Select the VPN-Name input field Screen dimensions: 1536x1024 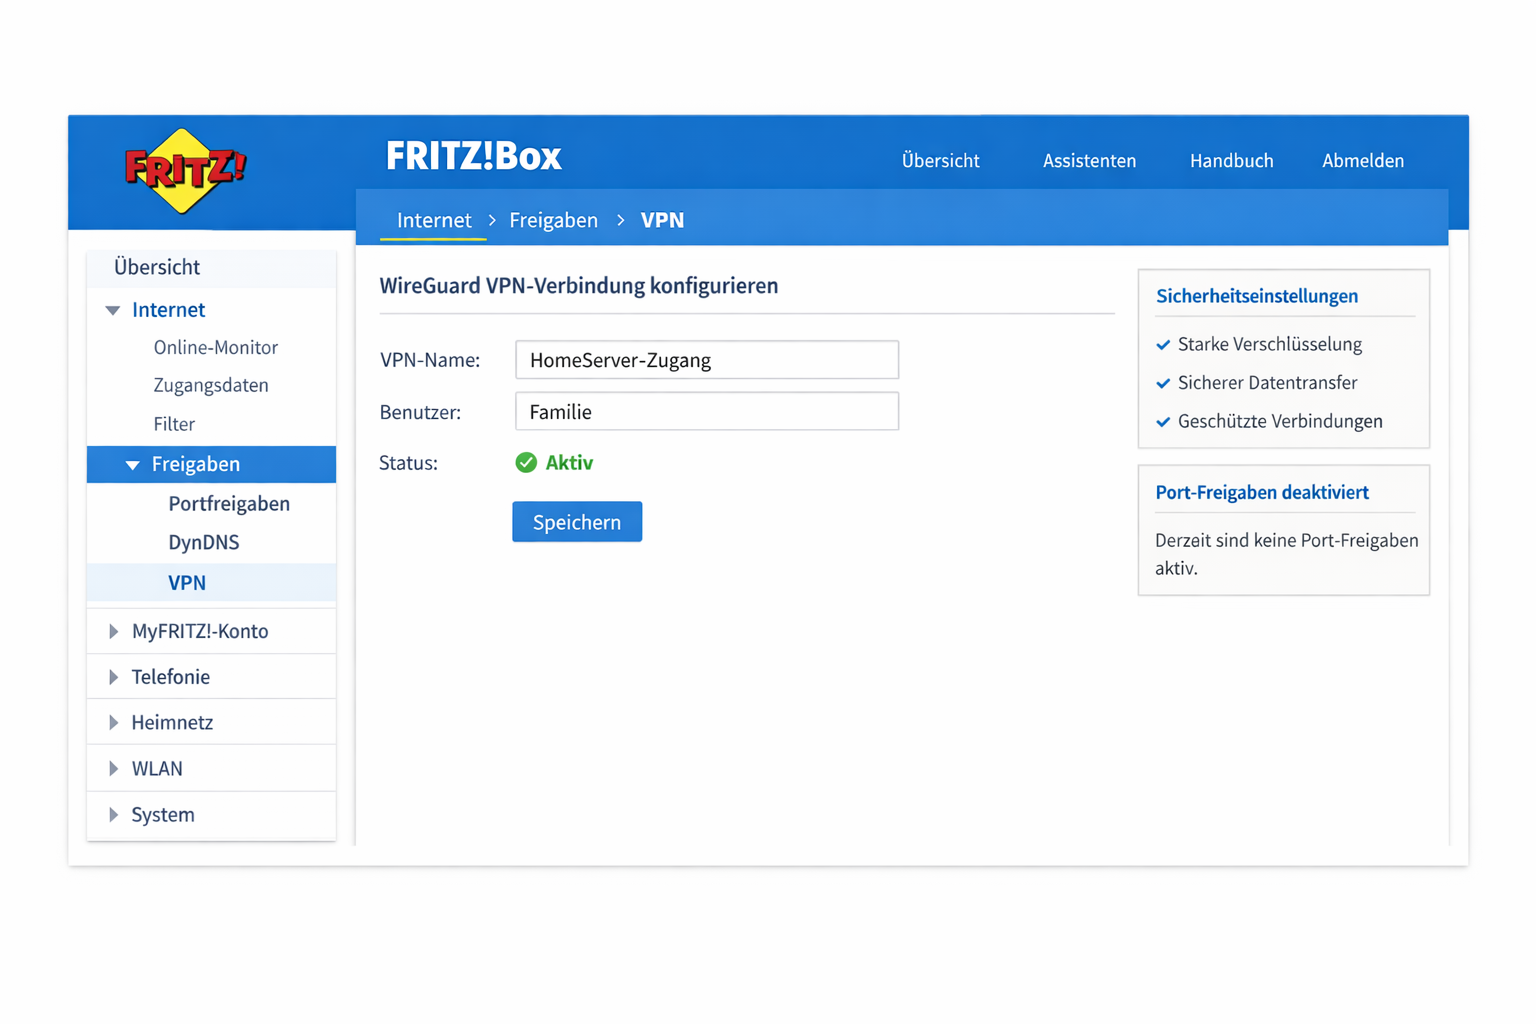click(x=706, y=360)
